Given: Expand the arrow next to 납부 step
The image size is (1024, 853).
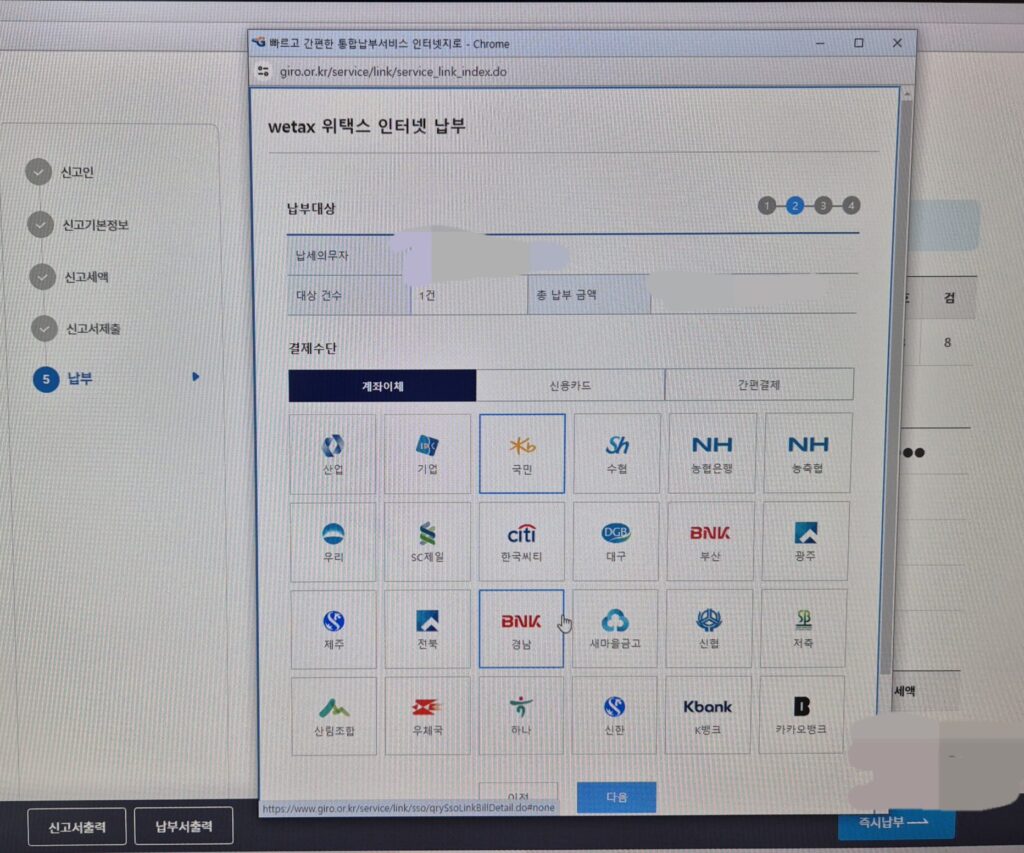Looking at the screenshot, I should (195, 377).
